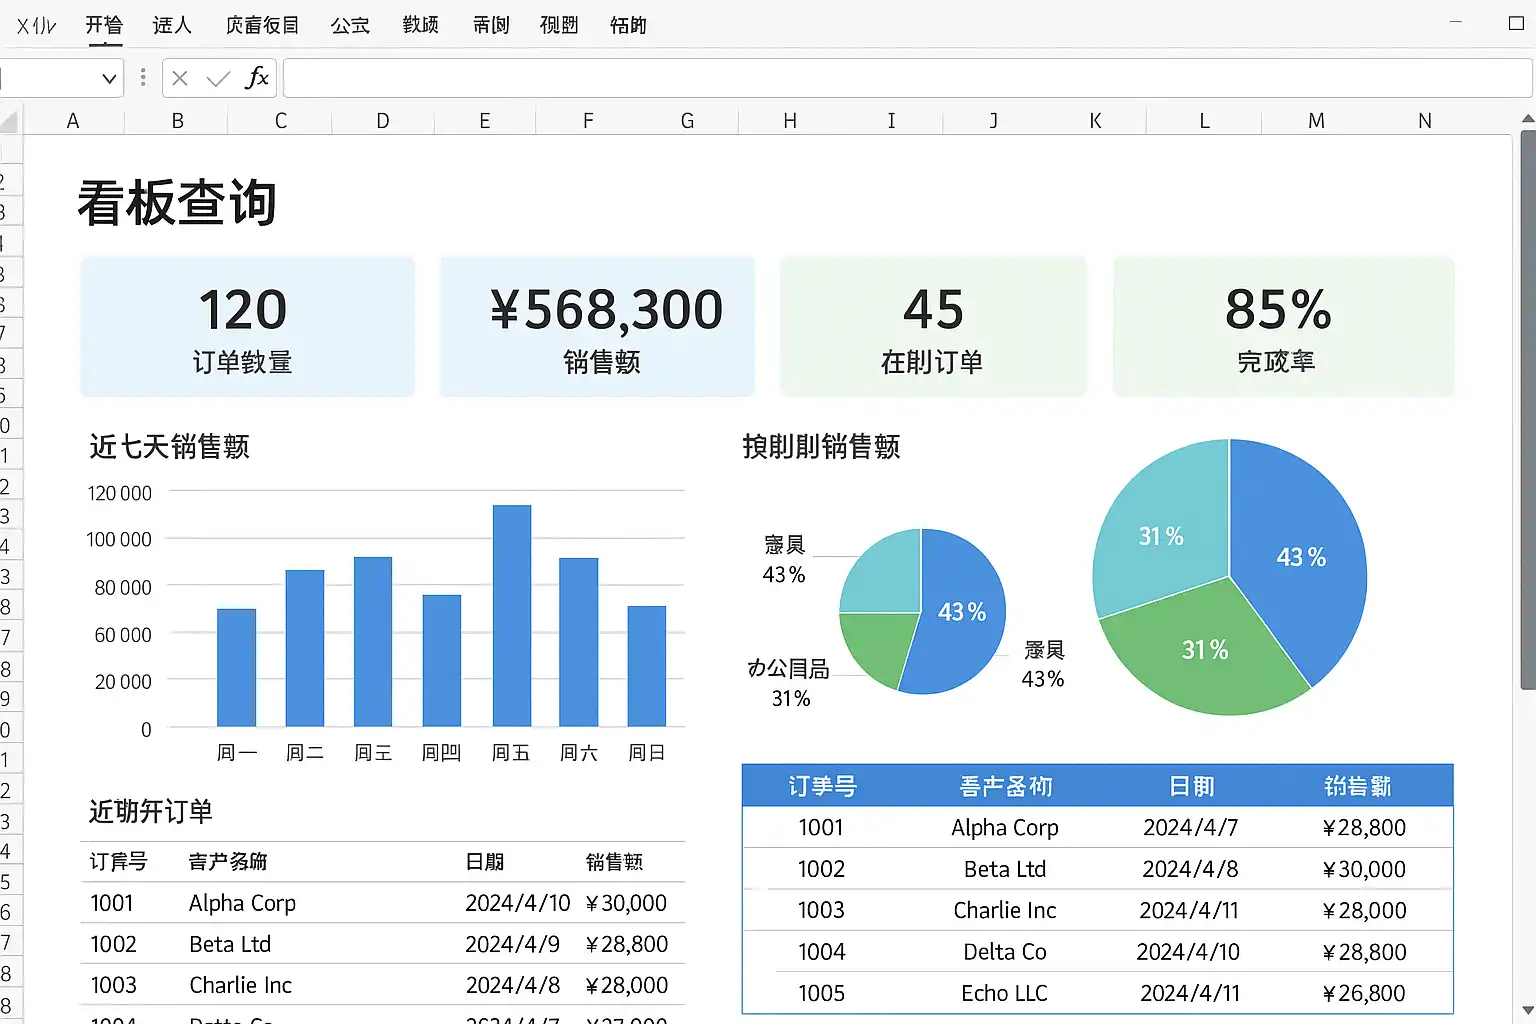Click the confirm checkmark in formula bar

(218, 78)
